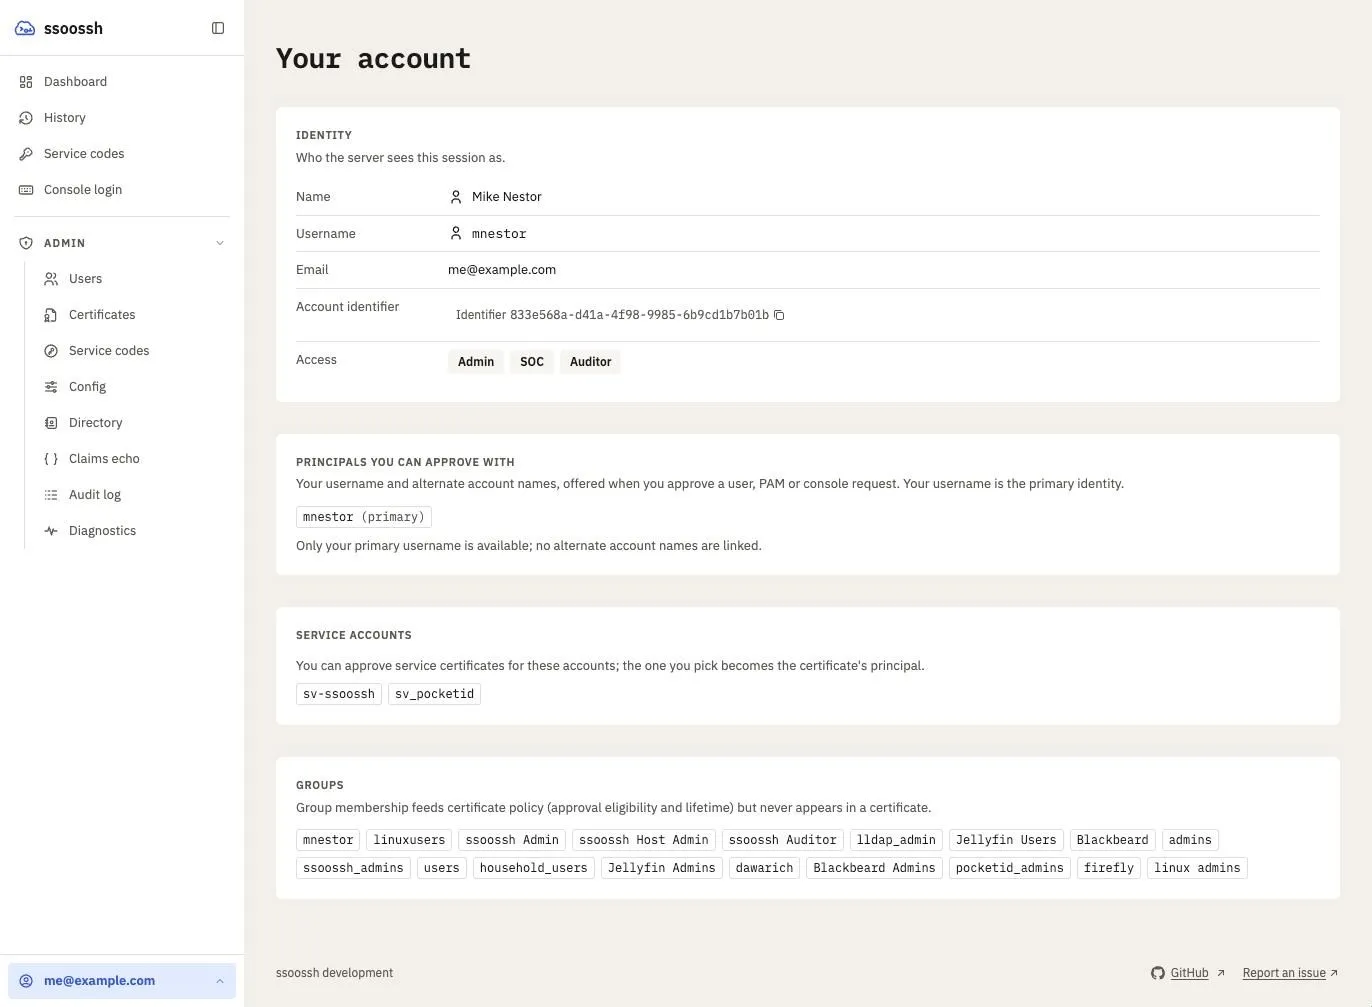Click the Admin access badge

[476, 362]
